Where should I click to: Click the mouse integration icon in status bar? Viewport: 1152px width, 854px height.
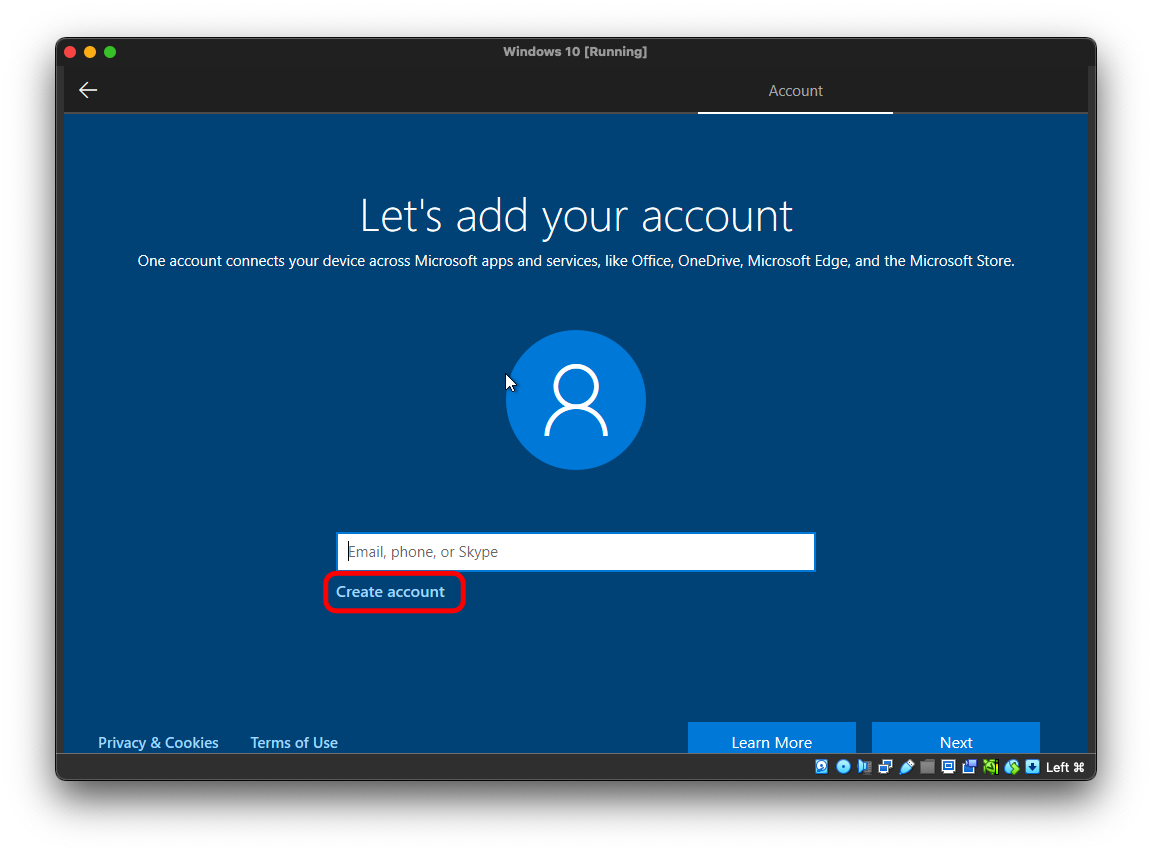pos(1011,767)
